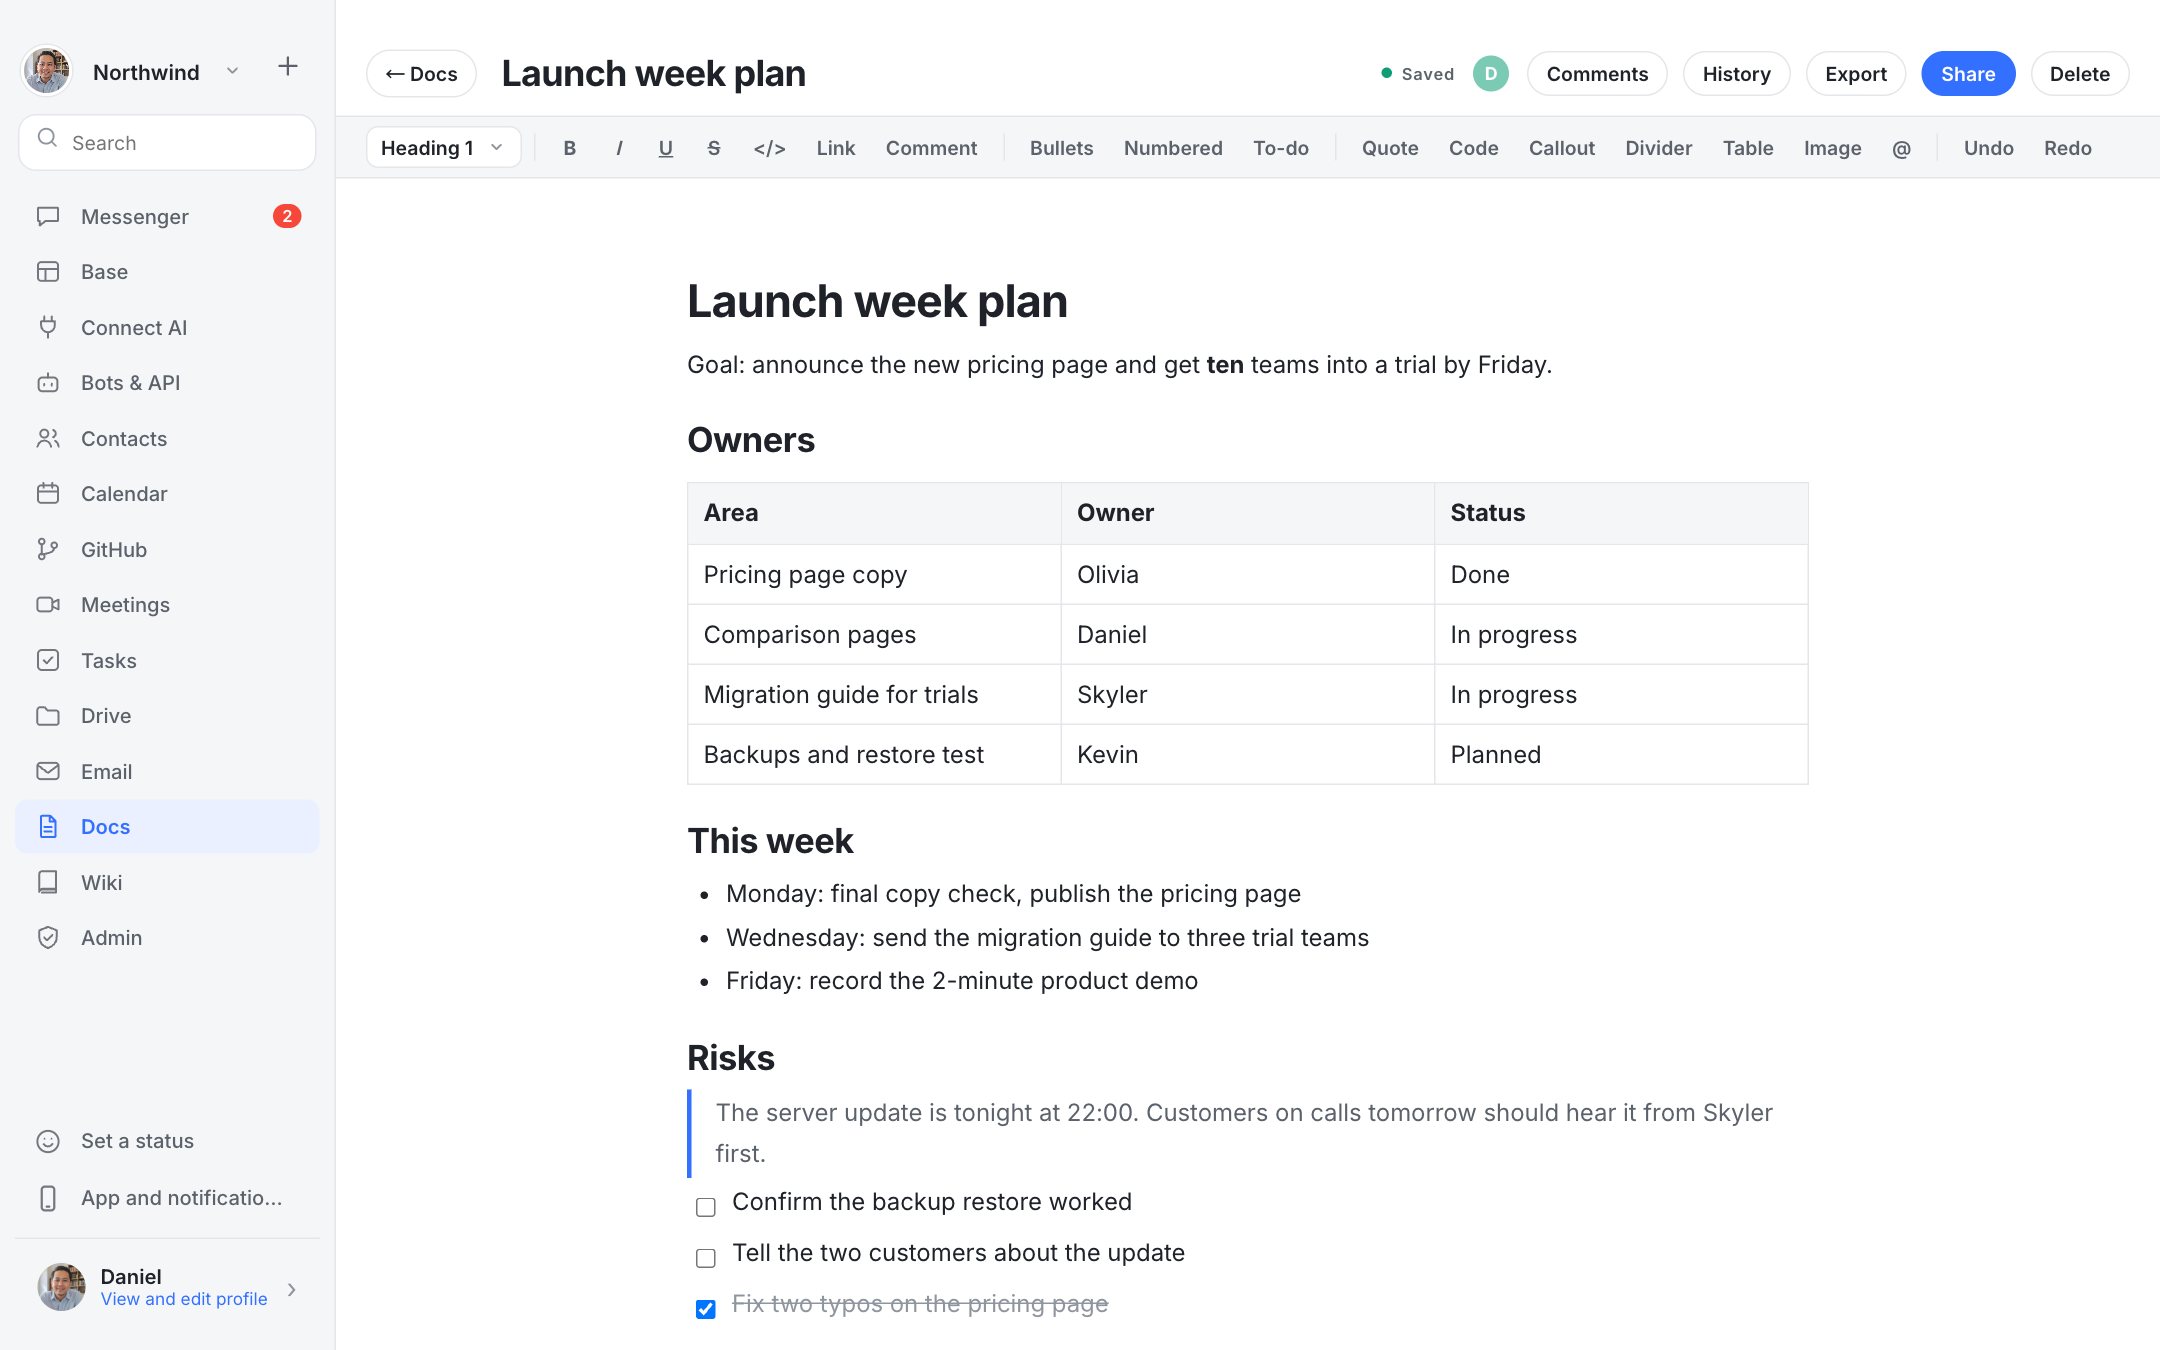Open Messenger from the sidebar

coord(167,216)
